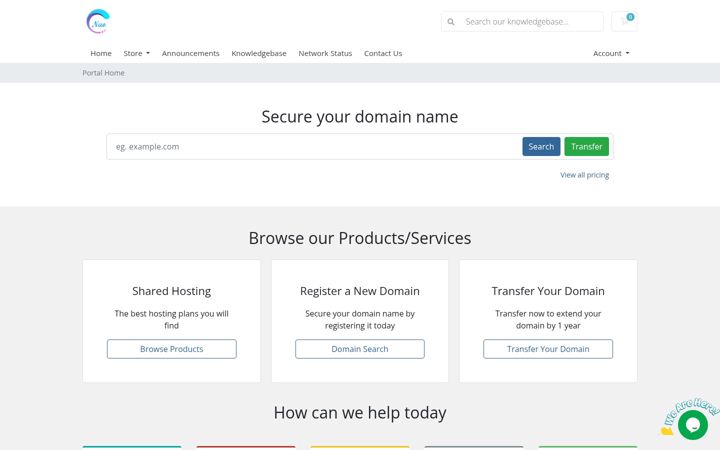Go to the Home menu item

click(101, 53)
